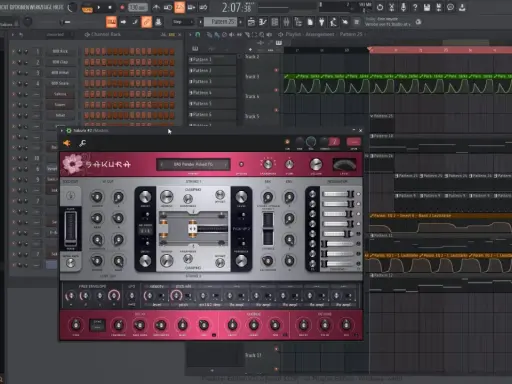Select Pattern 1 in the picker
Screen dimensions: 512x384
click(212, 60)
